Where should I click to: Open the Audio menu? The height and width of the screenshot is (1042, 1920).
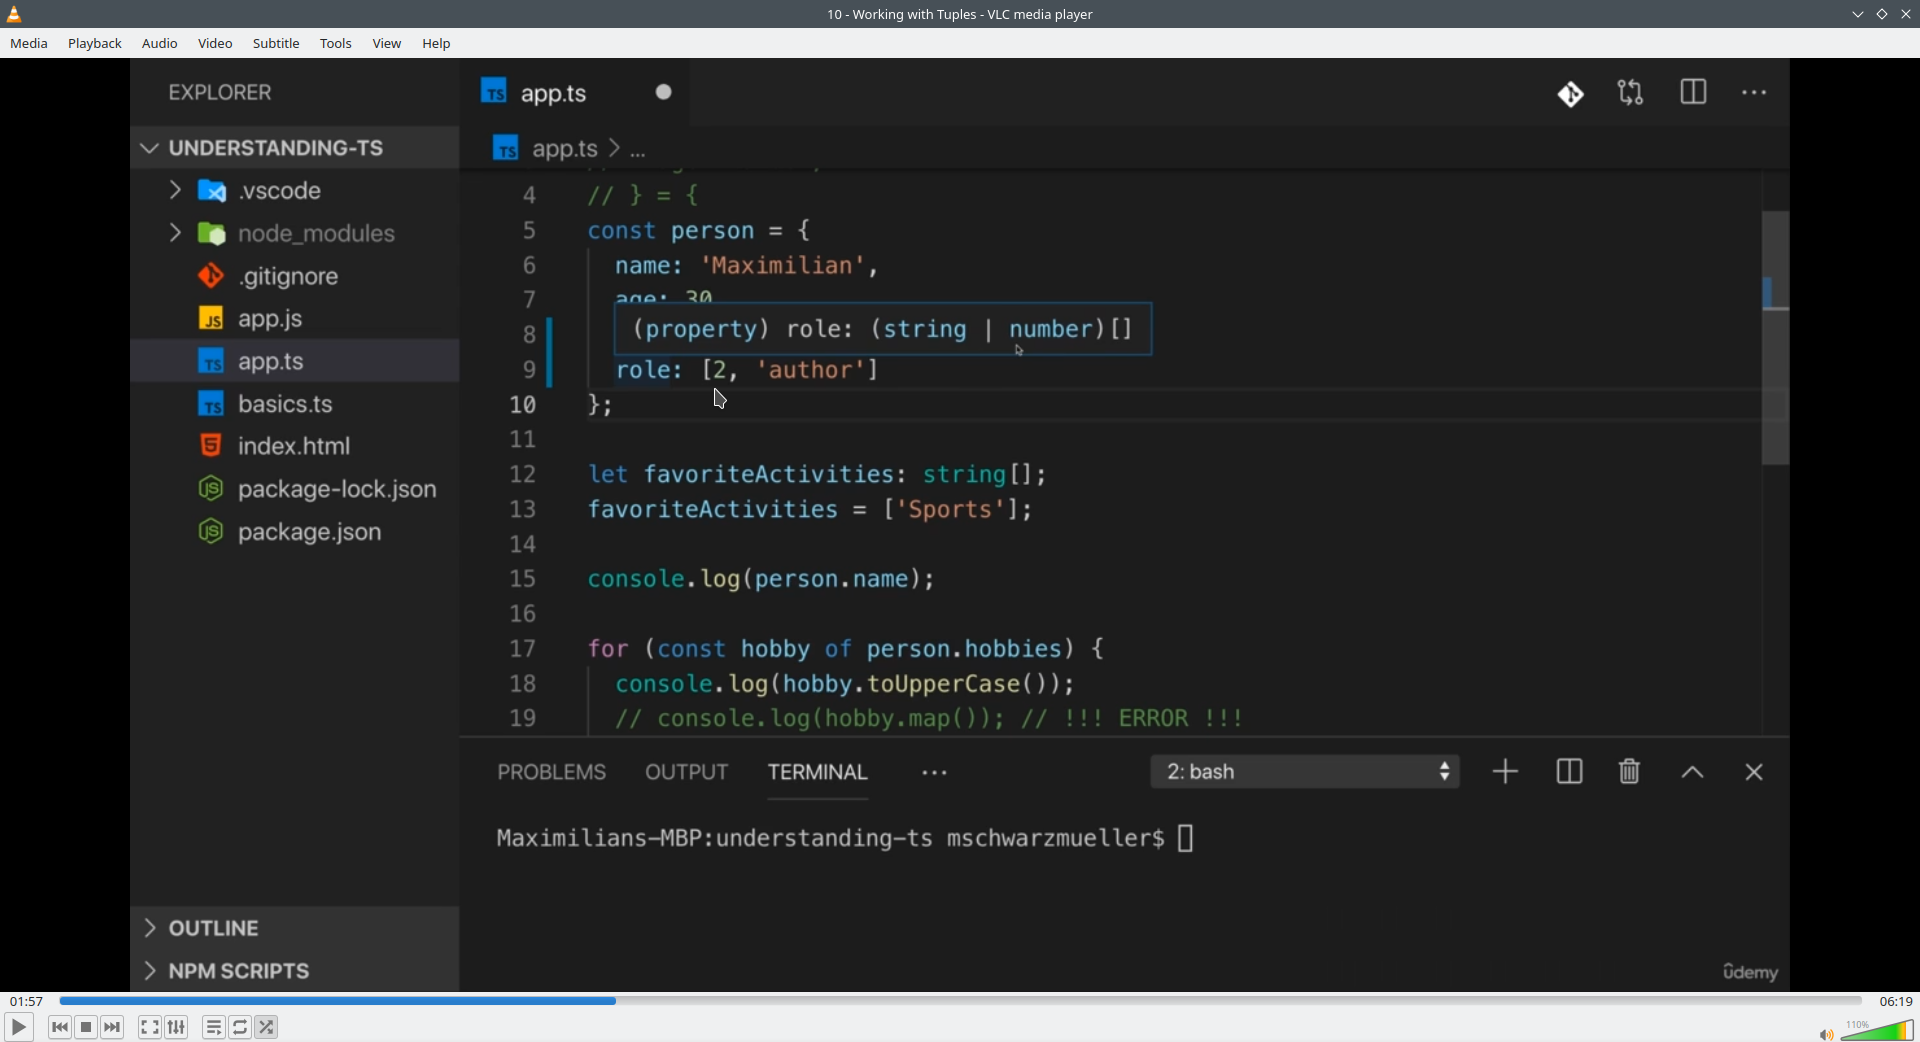click(160, 44)
